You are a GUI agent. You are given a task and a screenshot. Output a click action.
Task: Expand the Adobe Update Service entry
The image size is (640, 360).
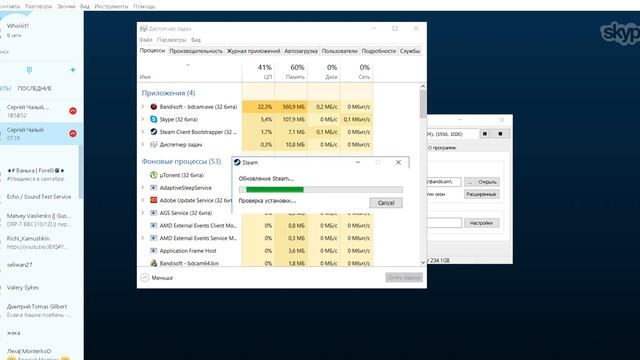point(142,200)
